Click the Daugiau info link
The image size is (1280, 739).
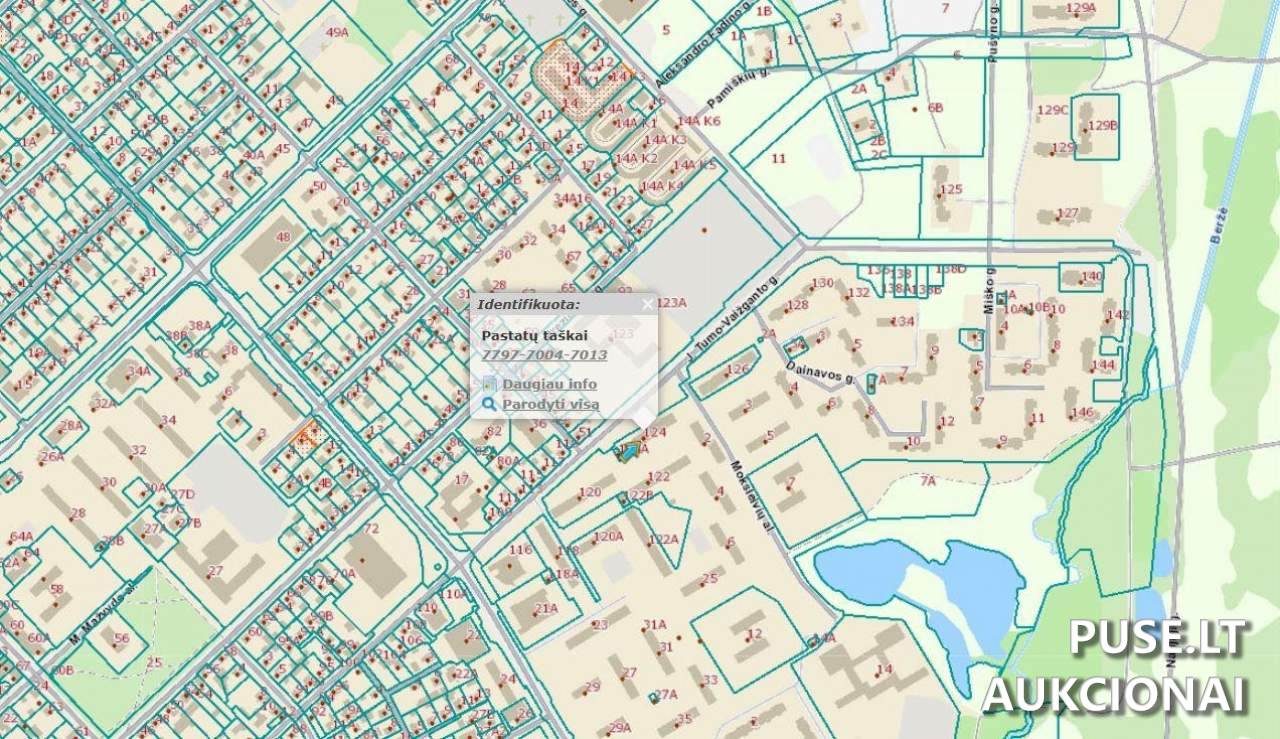pos(549,384)
